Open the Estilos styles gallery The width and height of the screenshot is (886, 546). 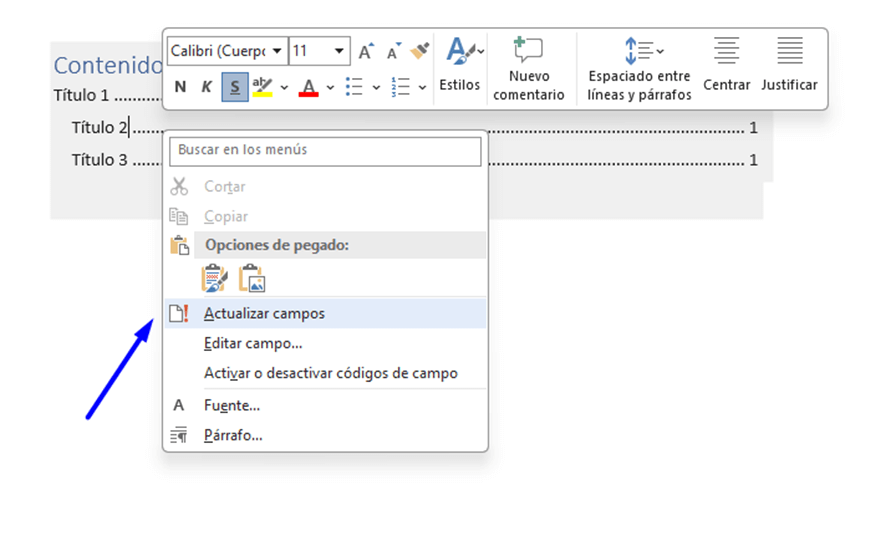pos(460,65)
